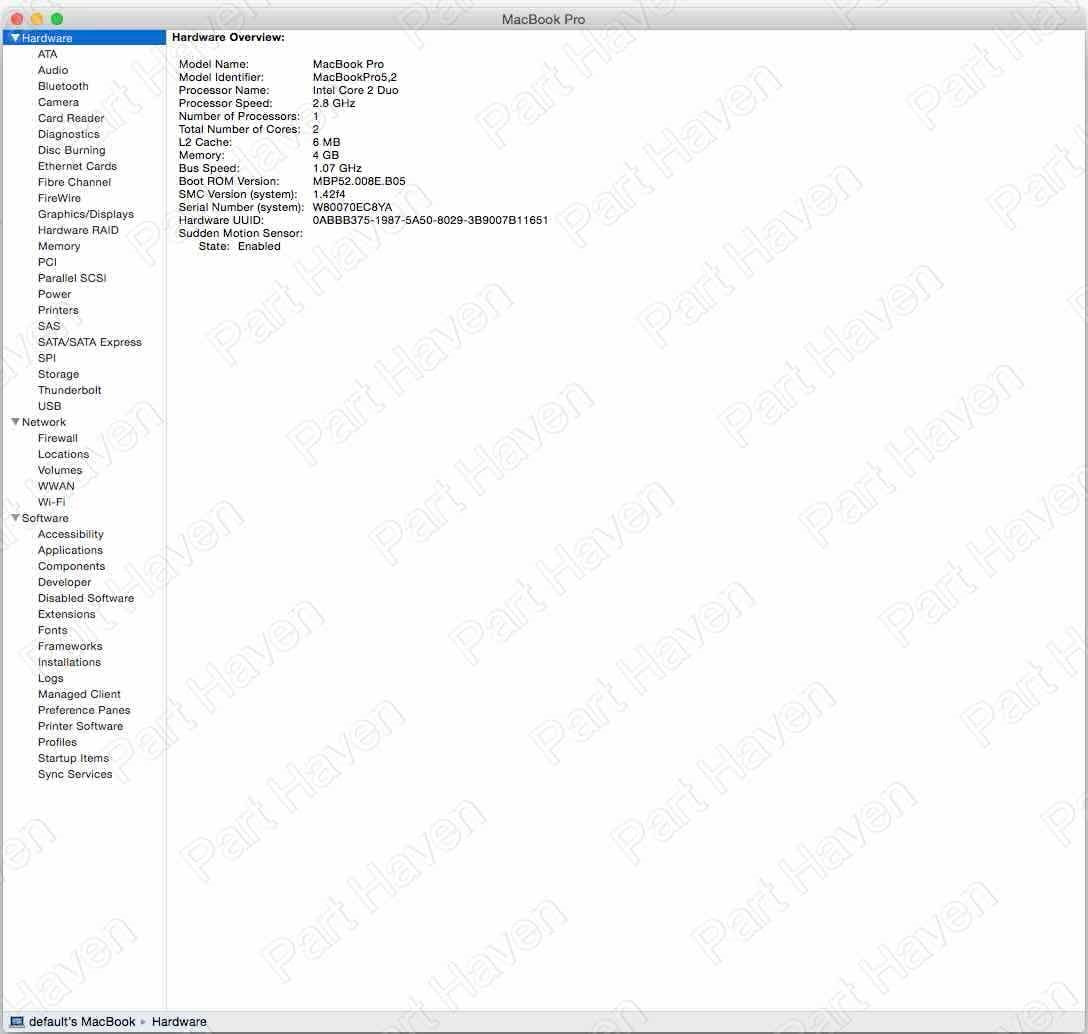Click model identifier MacBookPro5,2
1088x1034 pixels.
[x=355, y=77]
